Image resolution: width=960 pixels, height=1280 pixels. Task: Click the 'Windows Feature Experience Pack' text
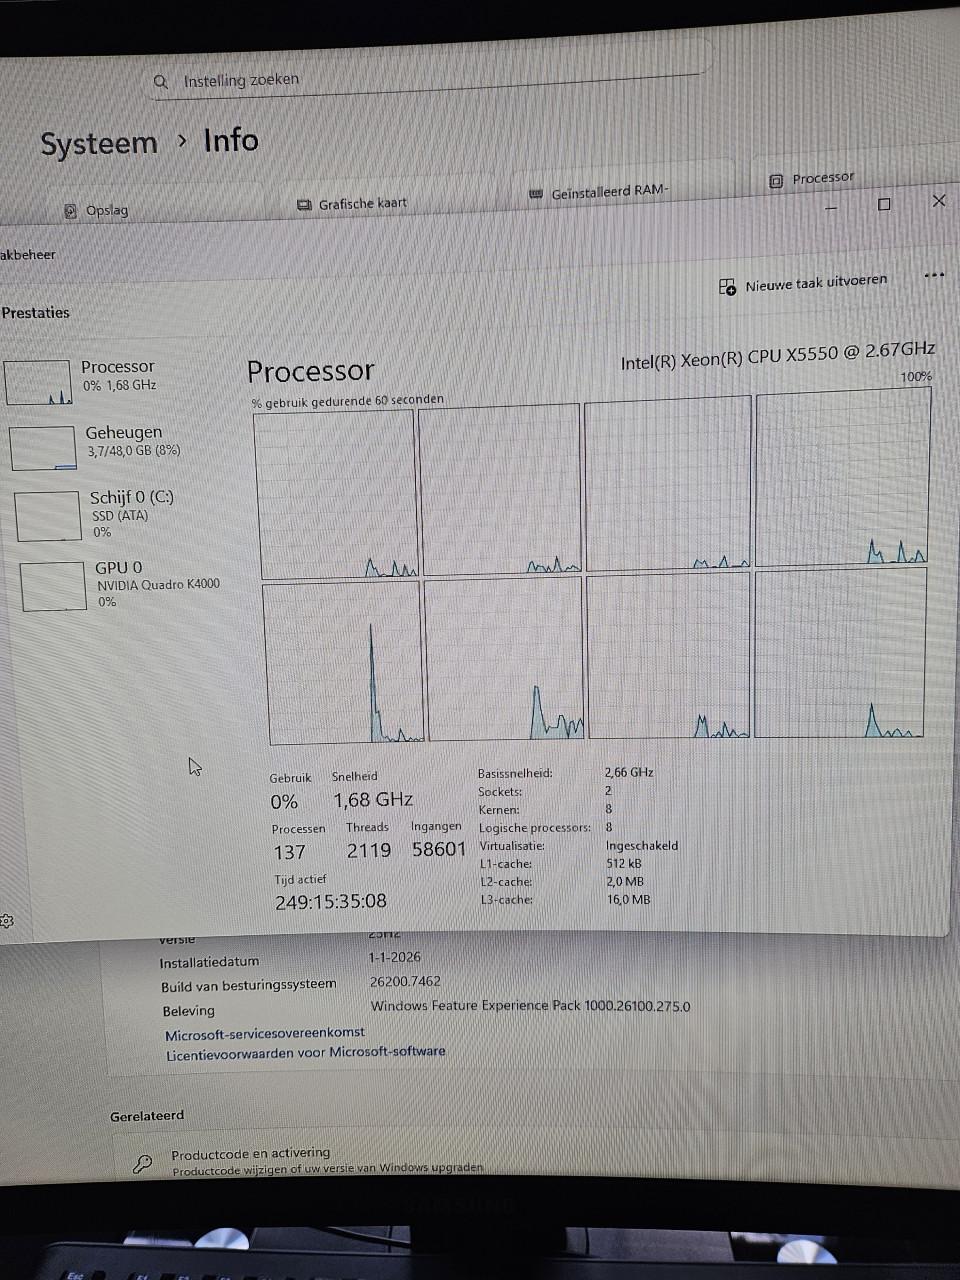[x=475, y=1006]
